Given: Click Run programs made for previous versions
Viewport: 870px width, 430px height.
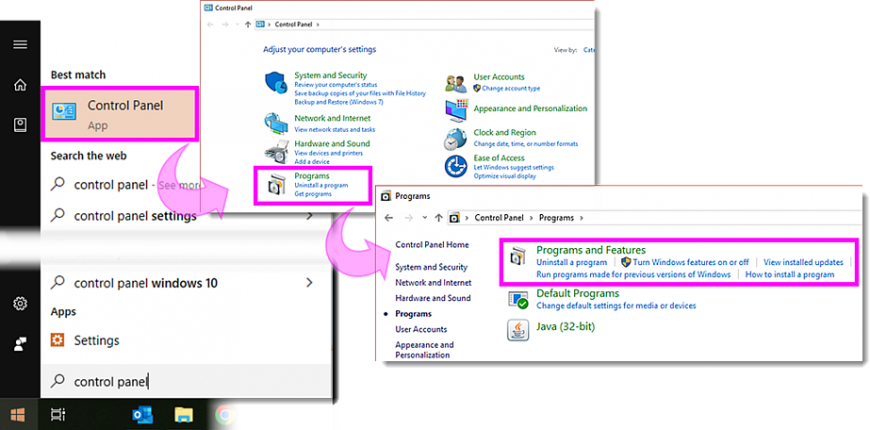Looking at the screenshot, I should pos(634,274).
